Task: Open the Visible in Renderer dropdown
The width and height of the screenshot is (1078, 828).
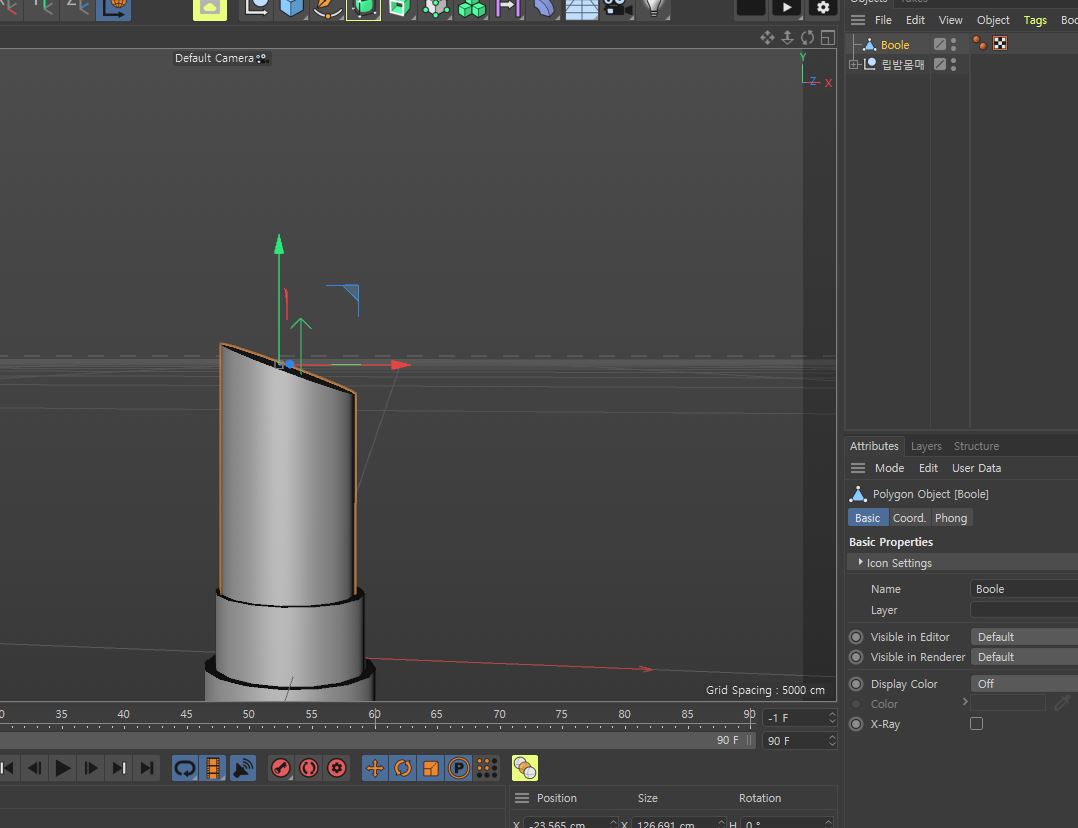Action: click(1024, 657)
